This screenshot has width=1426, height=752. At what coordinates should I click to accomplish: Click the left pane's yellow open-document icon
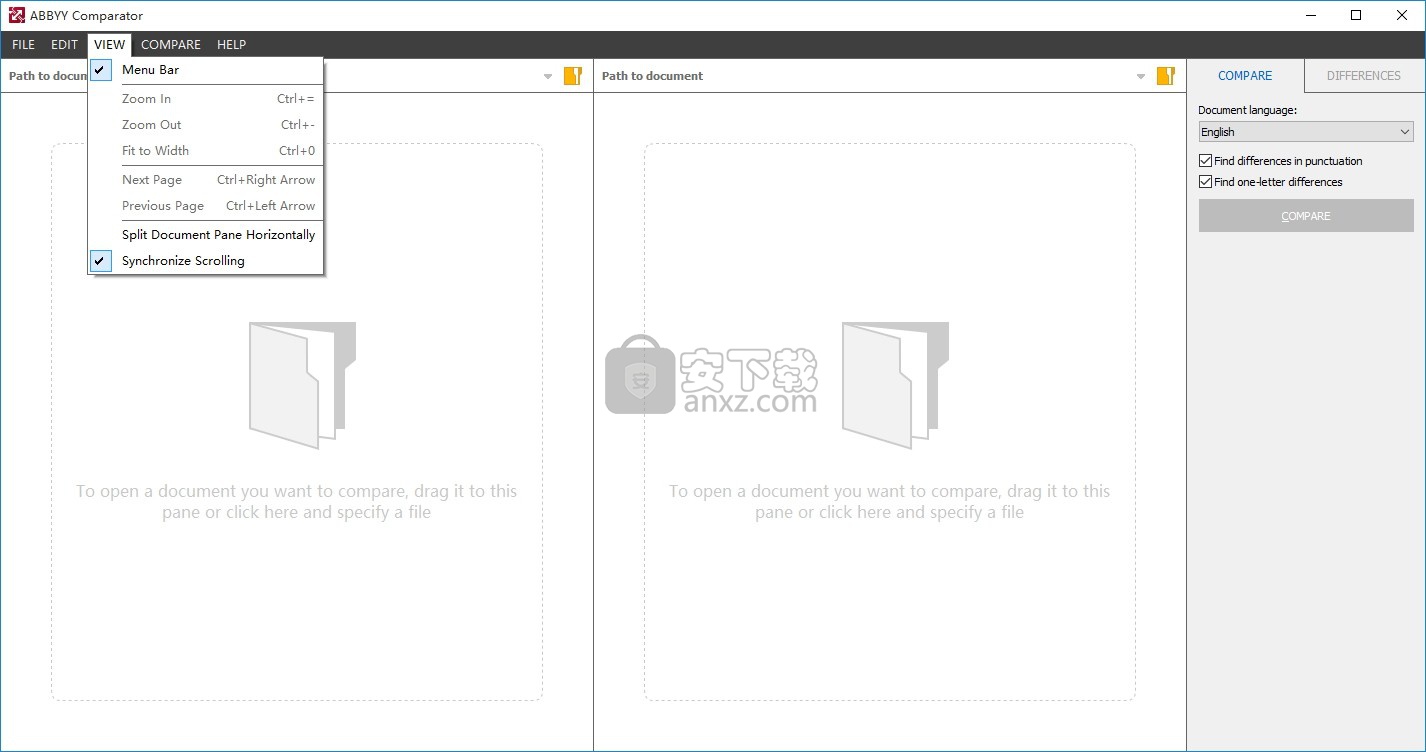572,76
